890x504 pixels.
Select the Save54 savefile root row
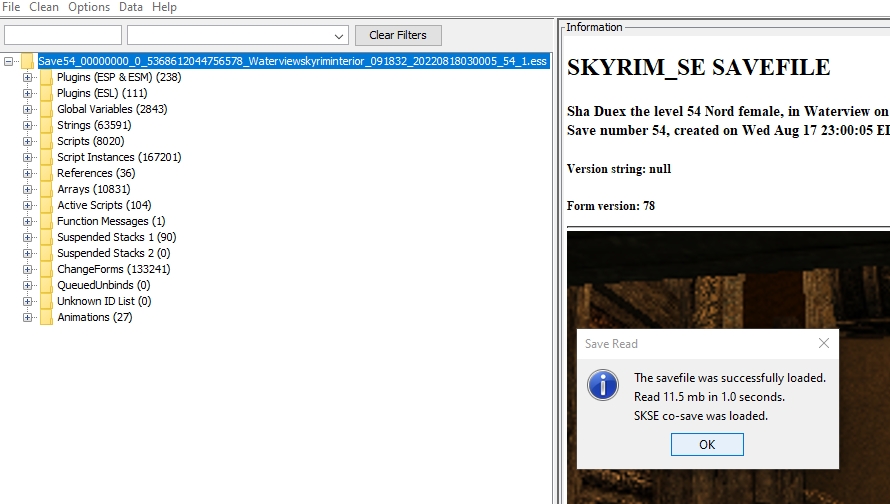[x=293, y=61]
